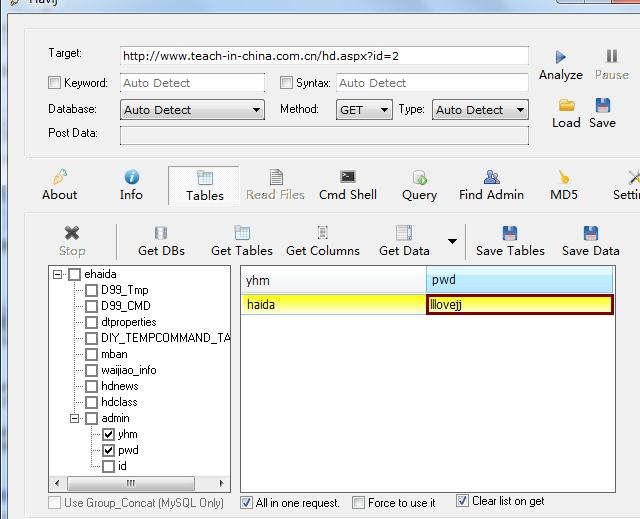Click the Save Tables icon
The width and height of the screenshot is (640, 519).
point(510,233)
